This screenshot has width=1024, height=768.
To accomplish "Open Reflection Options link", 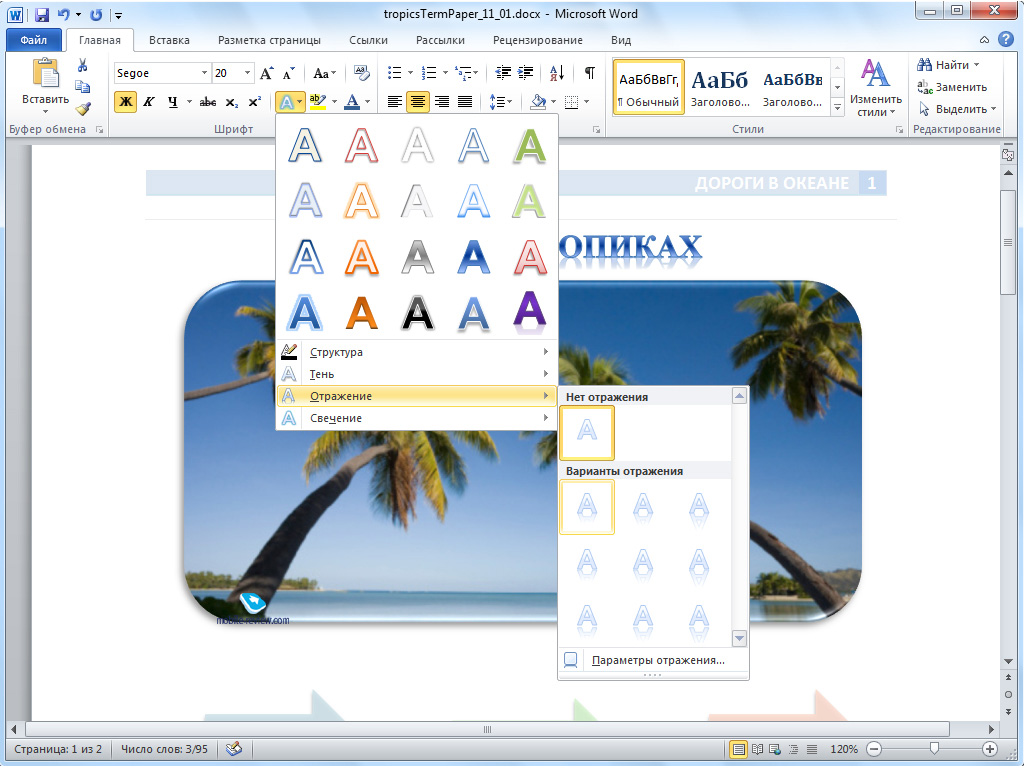I will pyautogui.click(x=658, y=660).
